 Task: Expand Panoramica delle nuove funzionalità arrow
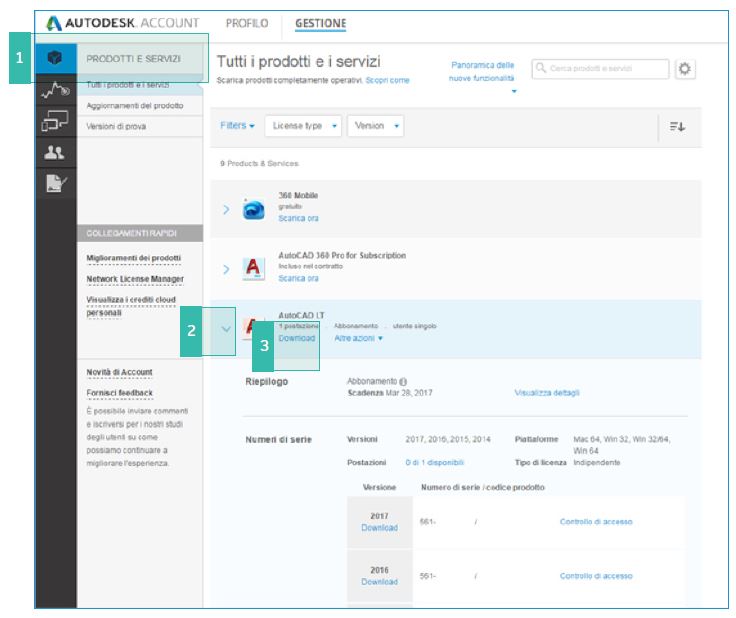point(514,91)
